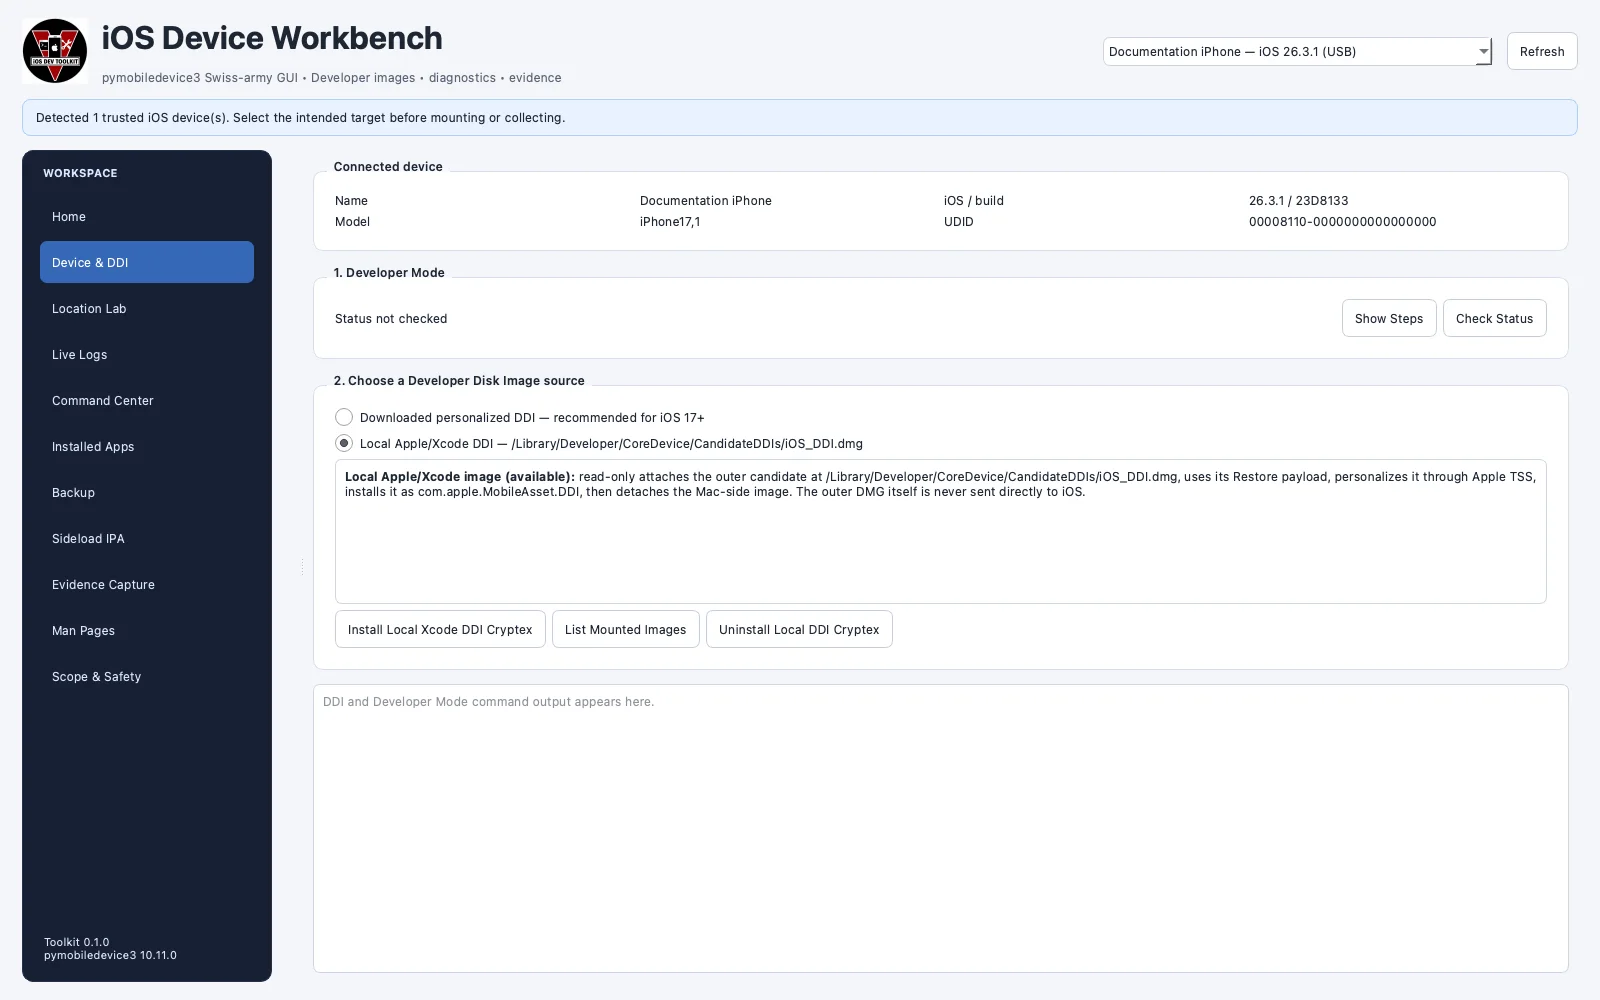Click Uninstall Local DDI Cryptex button
The width and height of the screenshot is (1600, 1000).
pyautogui.click(x=799, y=629)
